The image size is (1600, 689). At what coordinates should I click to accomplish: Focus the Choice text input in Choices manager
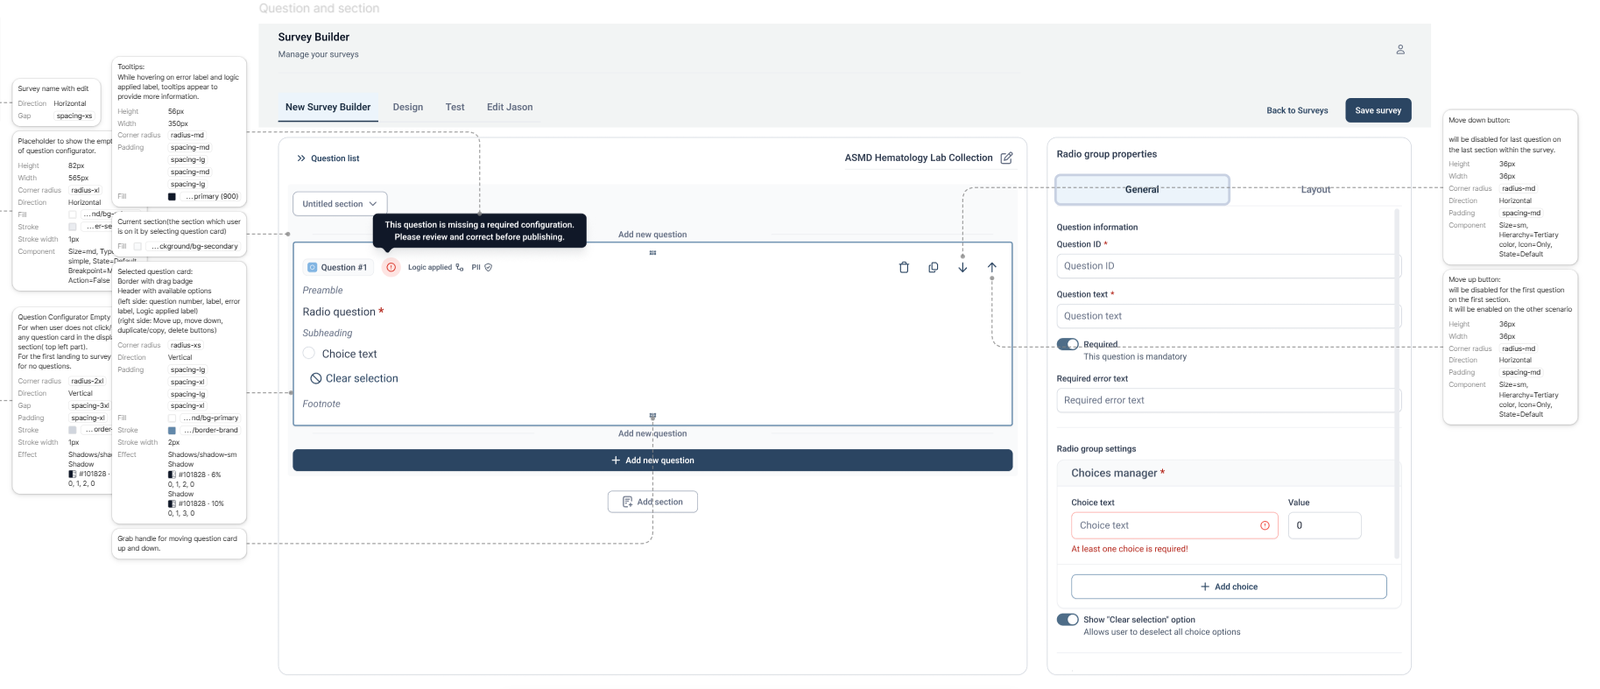(x=1174, y=525)
